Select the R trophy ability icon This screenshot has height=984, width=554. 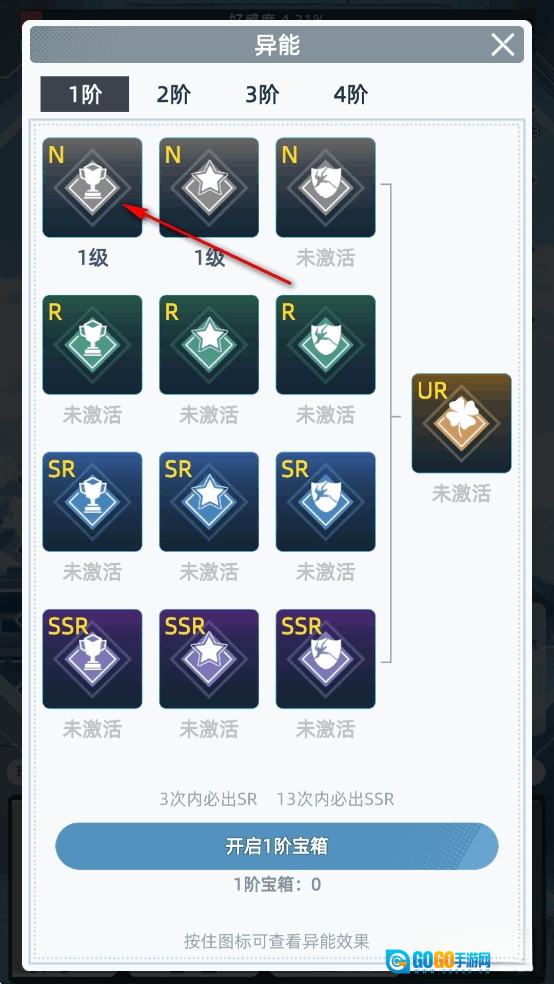coord(92,345)
